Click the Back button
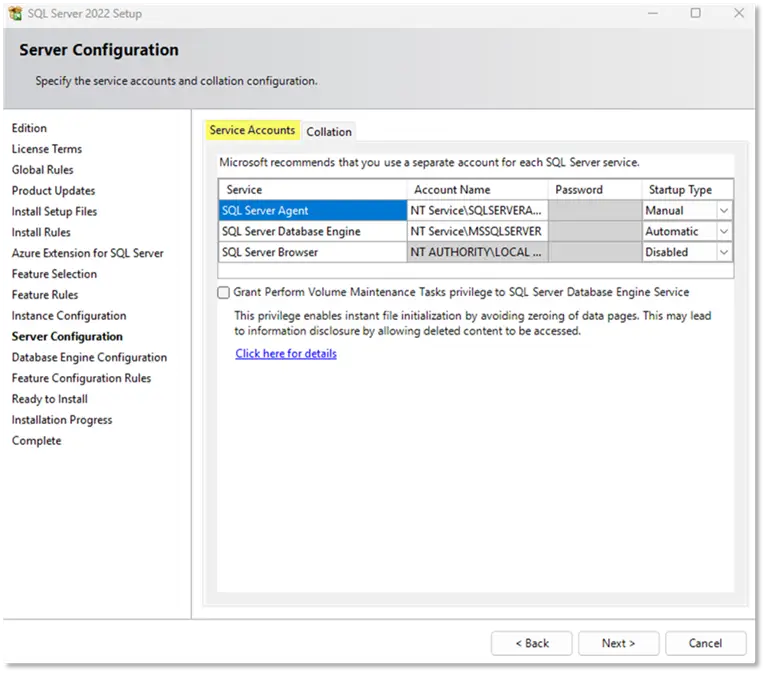This screenshot has height=674, width=766. 532,643
